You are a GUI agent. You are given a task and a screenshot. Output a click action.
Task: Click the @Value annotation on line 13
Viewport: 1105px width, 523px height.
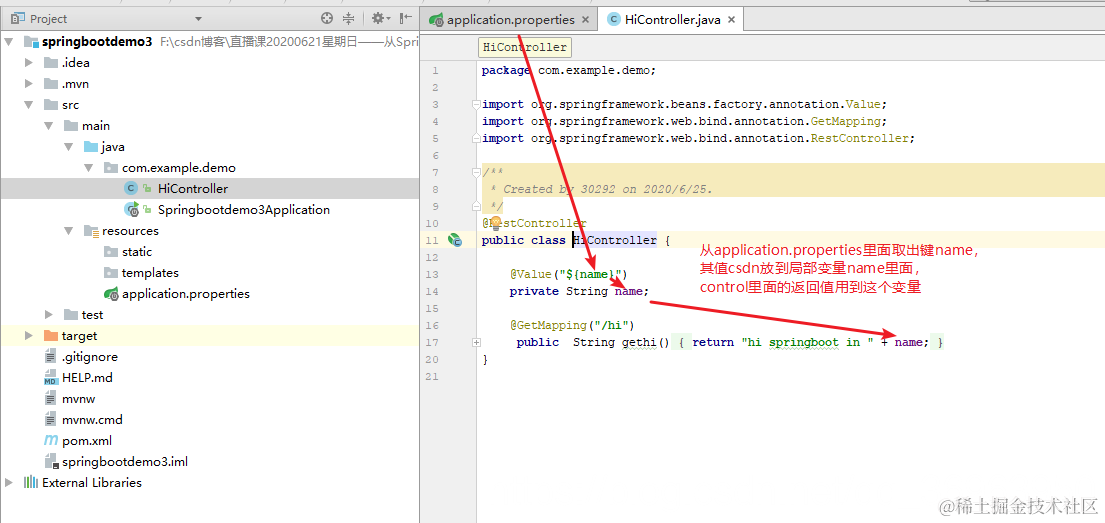pos(568,274)
